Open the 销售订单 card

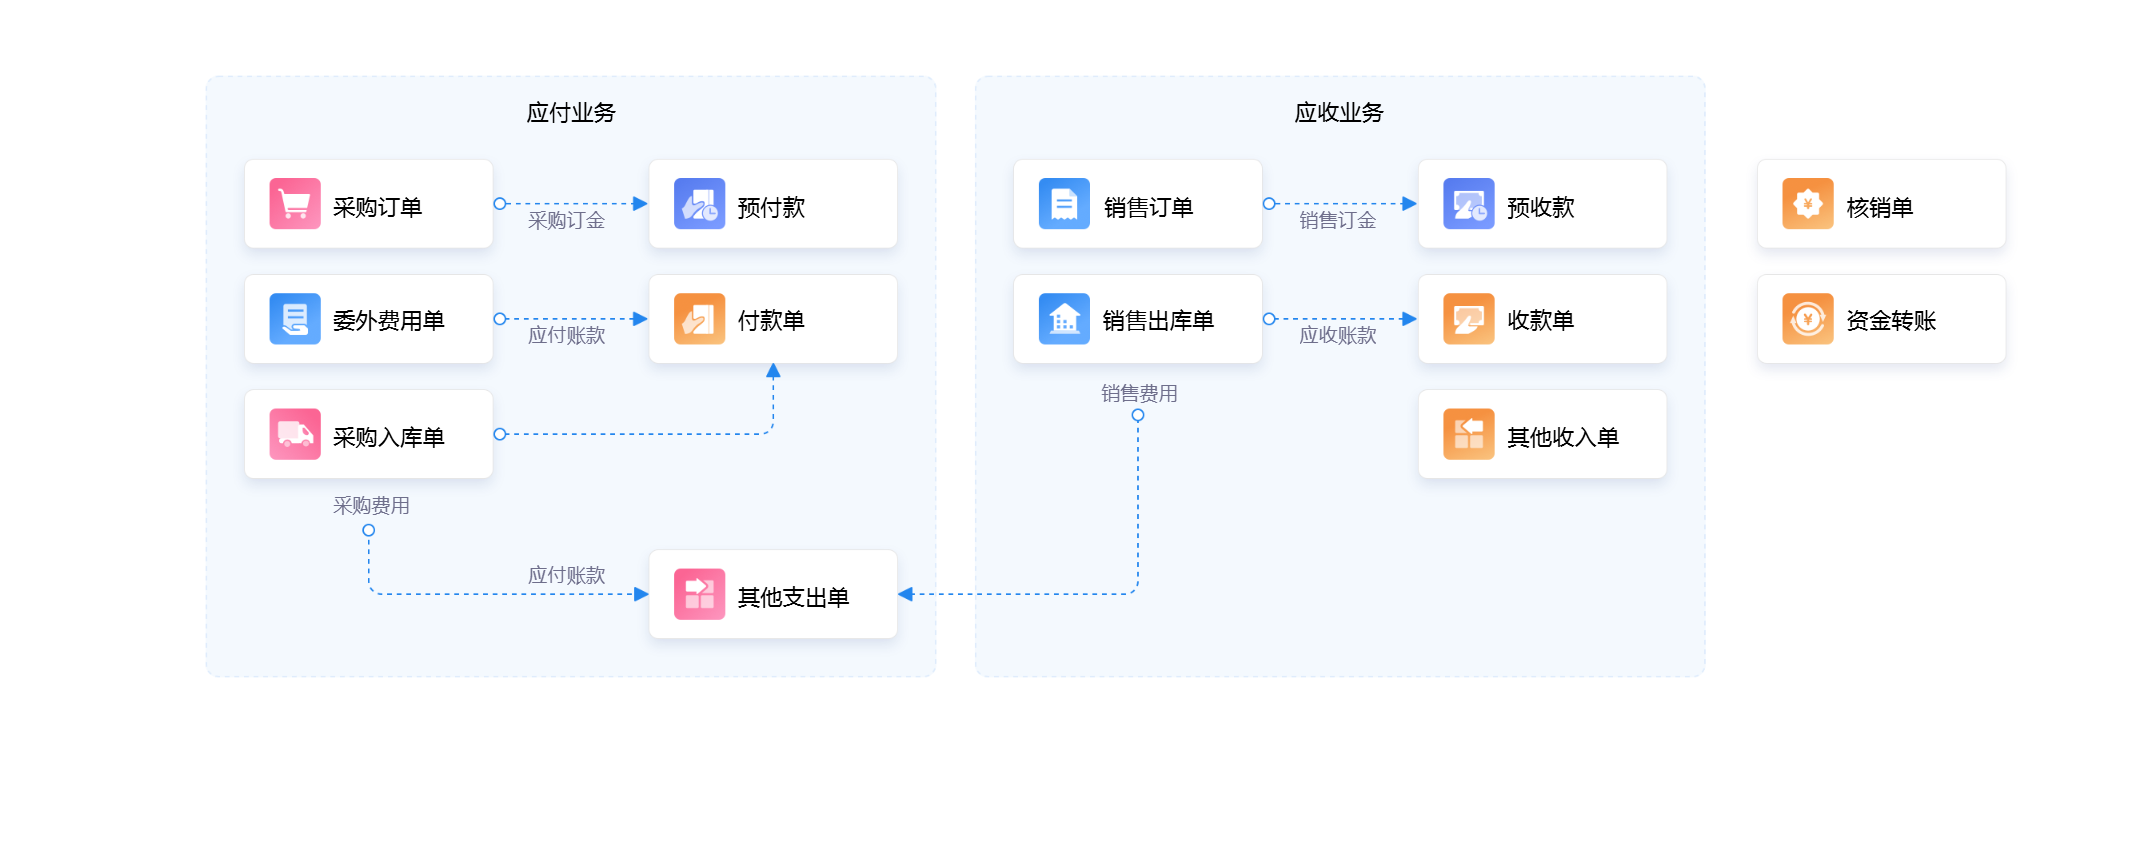click(1138, 204)
